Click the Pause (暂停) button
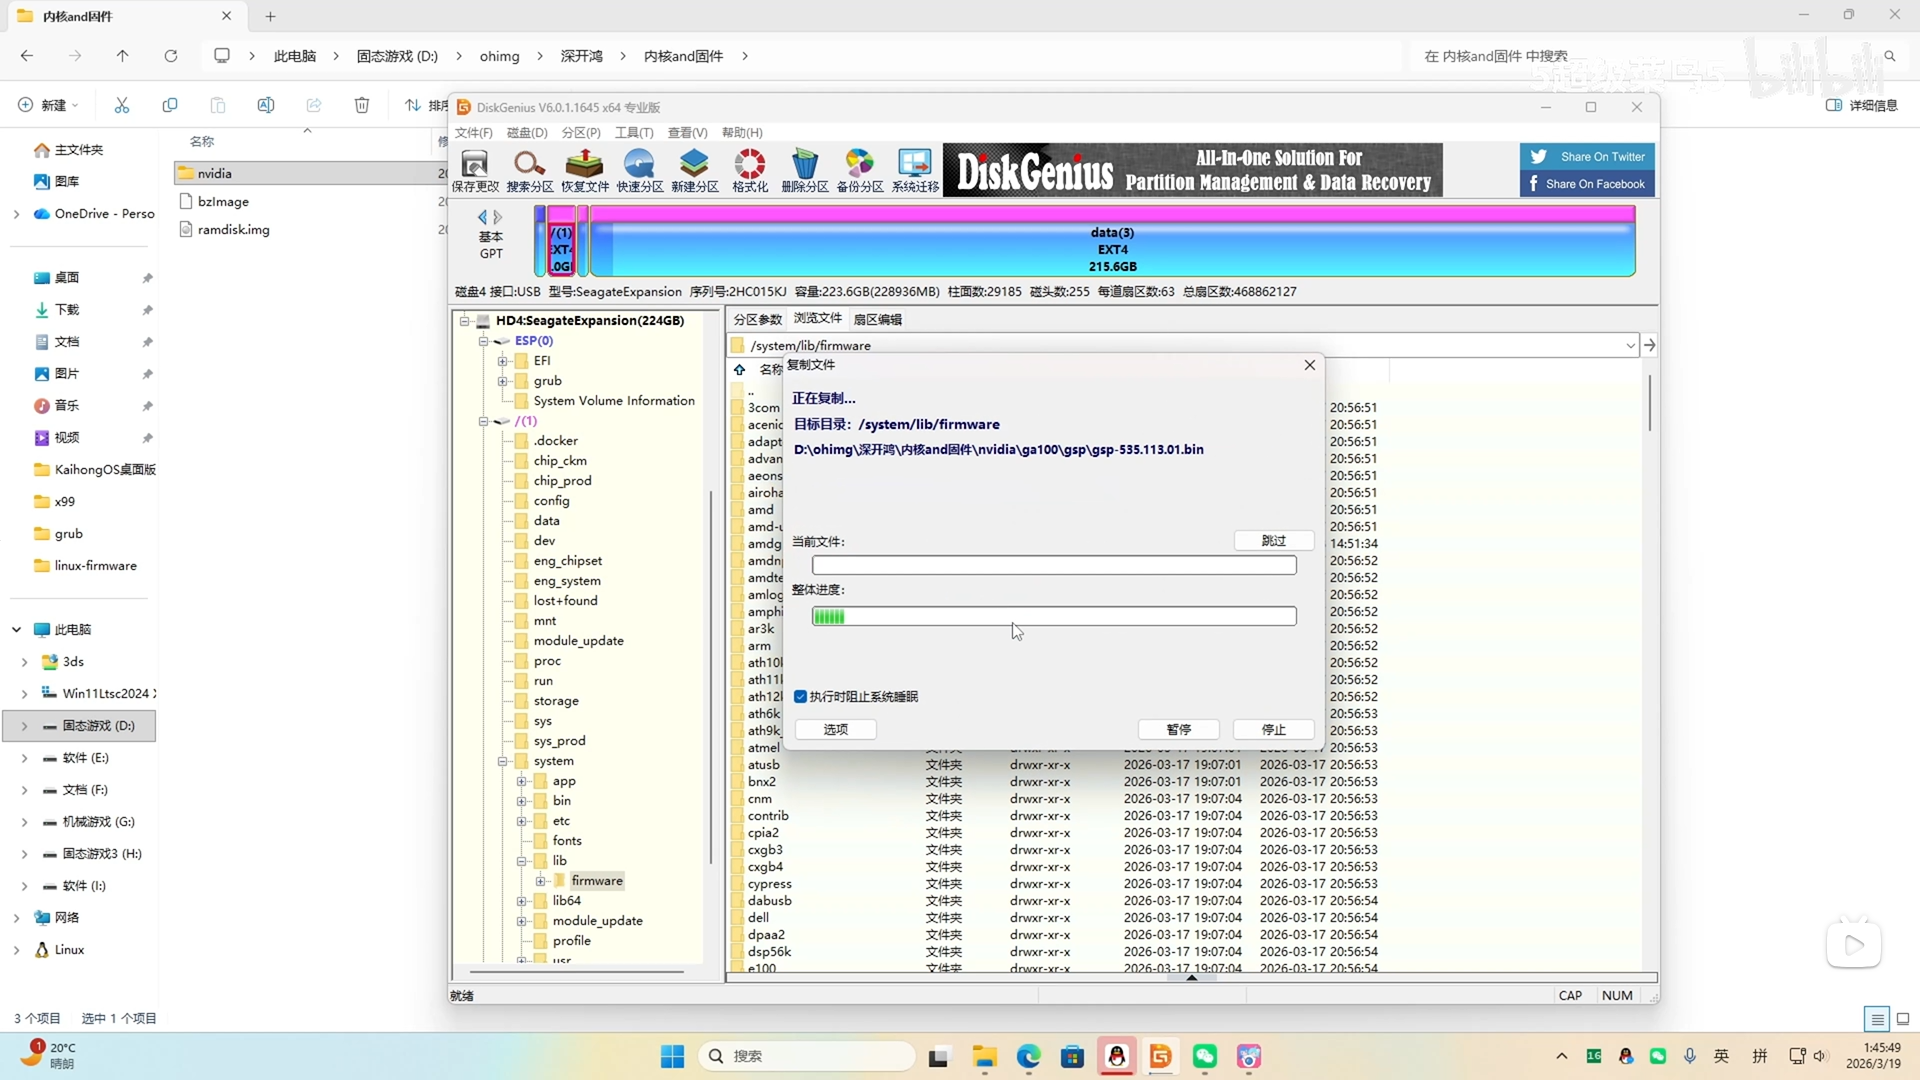The image size is (1920, 1080). click(x=1178, y=730)
